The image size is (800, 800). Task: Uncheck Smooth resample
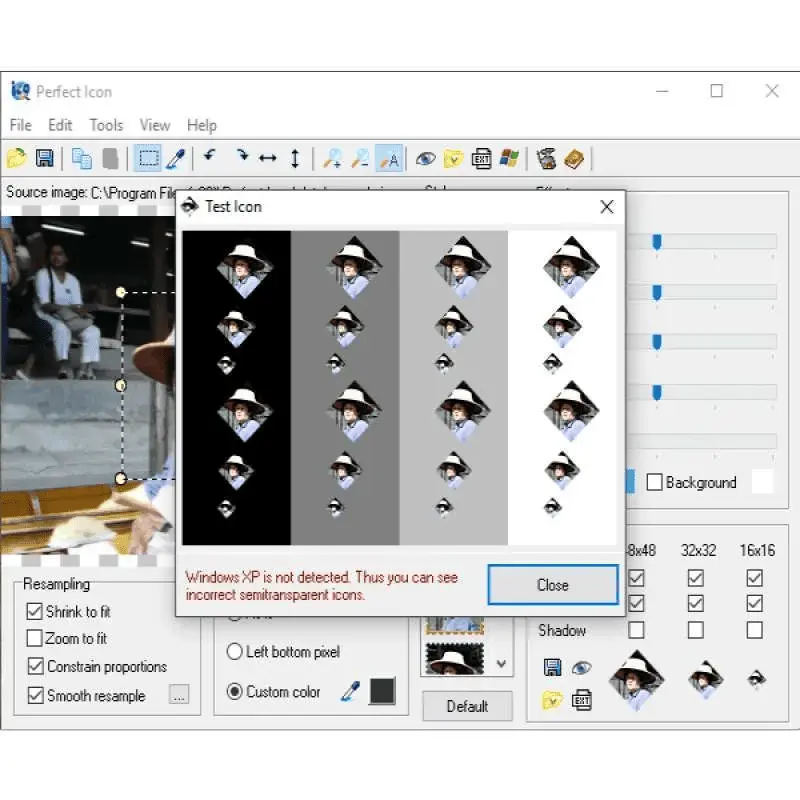pos(35,695)
